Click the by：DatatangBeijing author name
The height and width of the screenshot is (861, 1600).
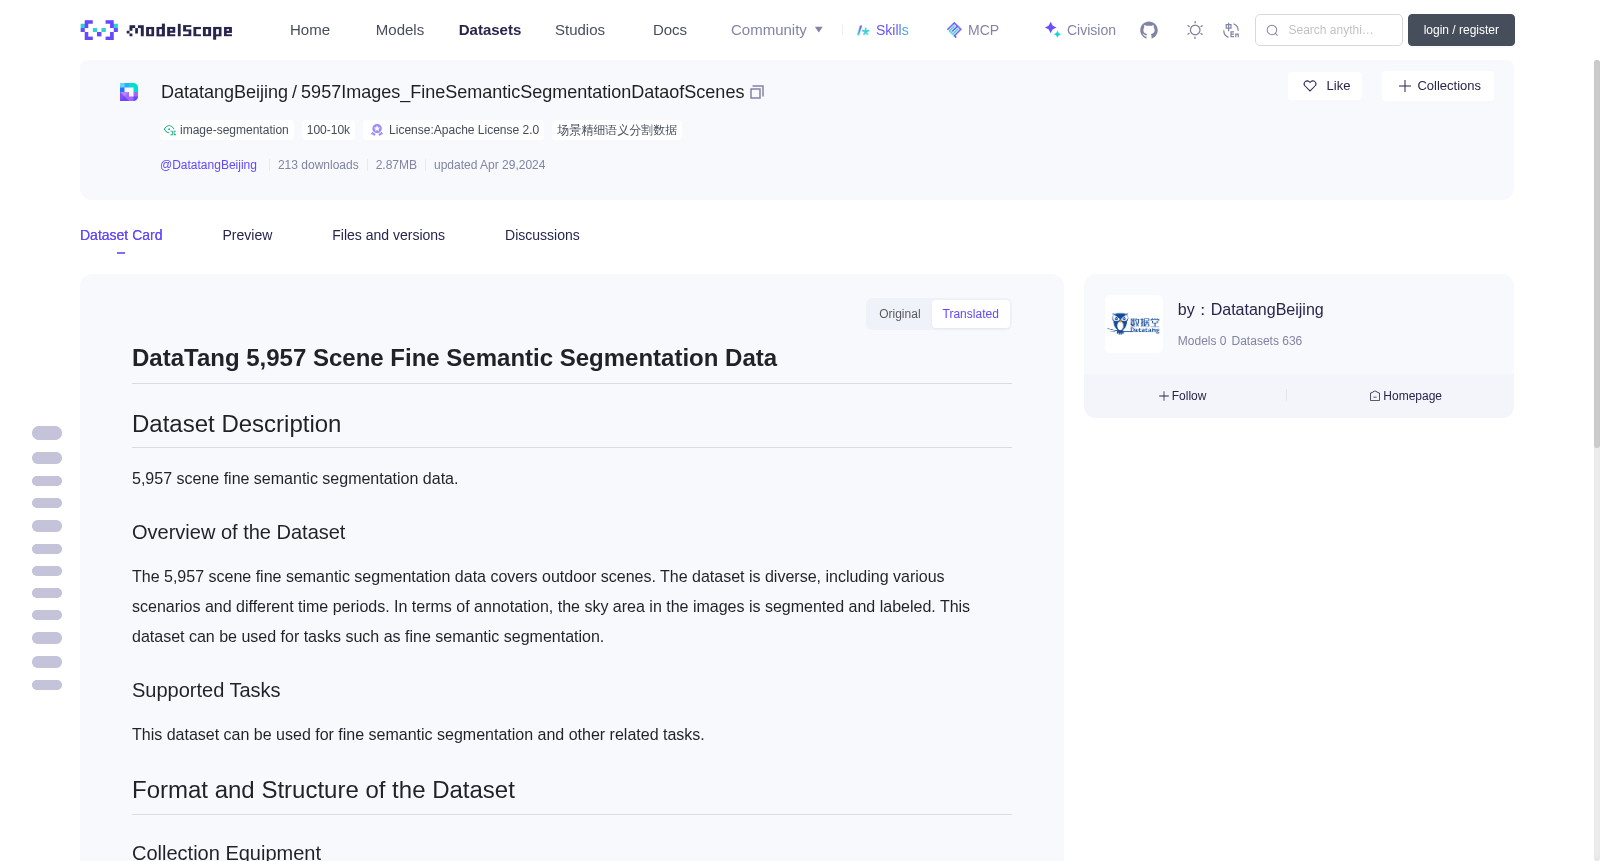click(x=1250, y=310)
